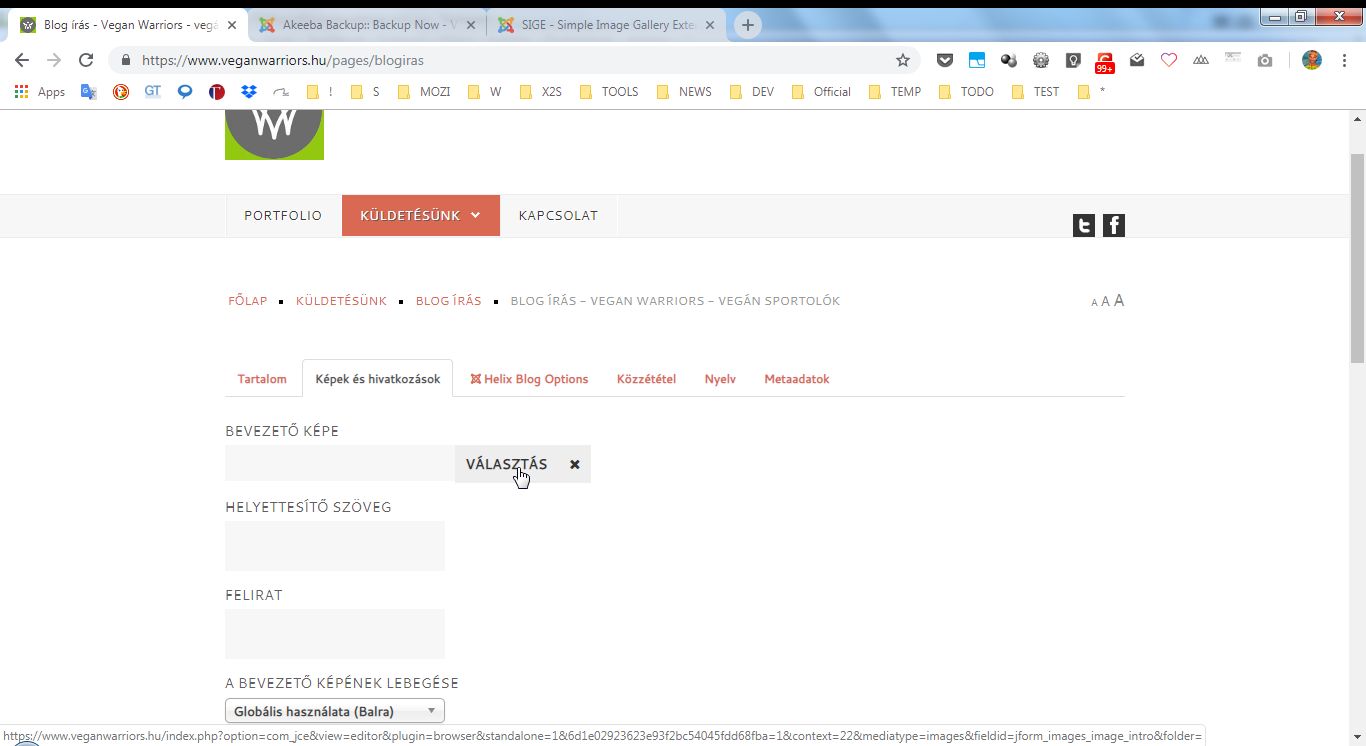Click the camera screenshot extension icon
This screenshot has height=746, width=1366.
1265,60
